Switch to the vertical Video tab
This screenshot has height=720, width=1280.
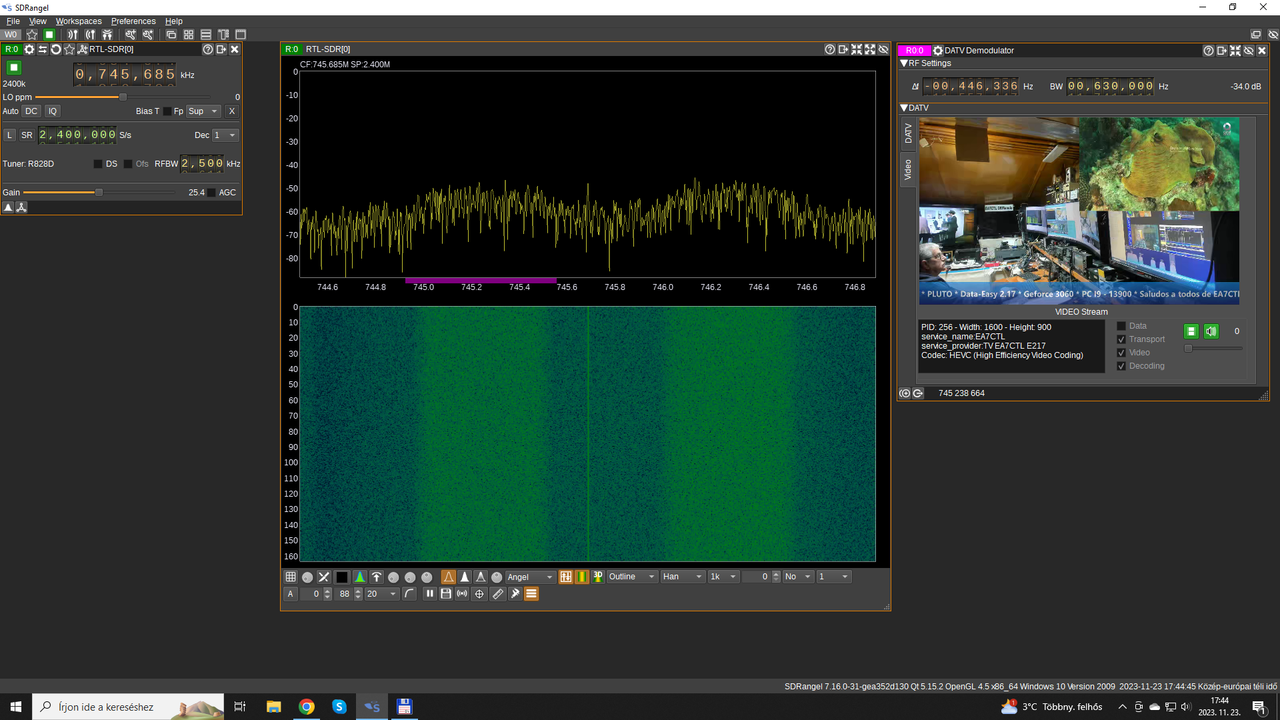point(908,169)
